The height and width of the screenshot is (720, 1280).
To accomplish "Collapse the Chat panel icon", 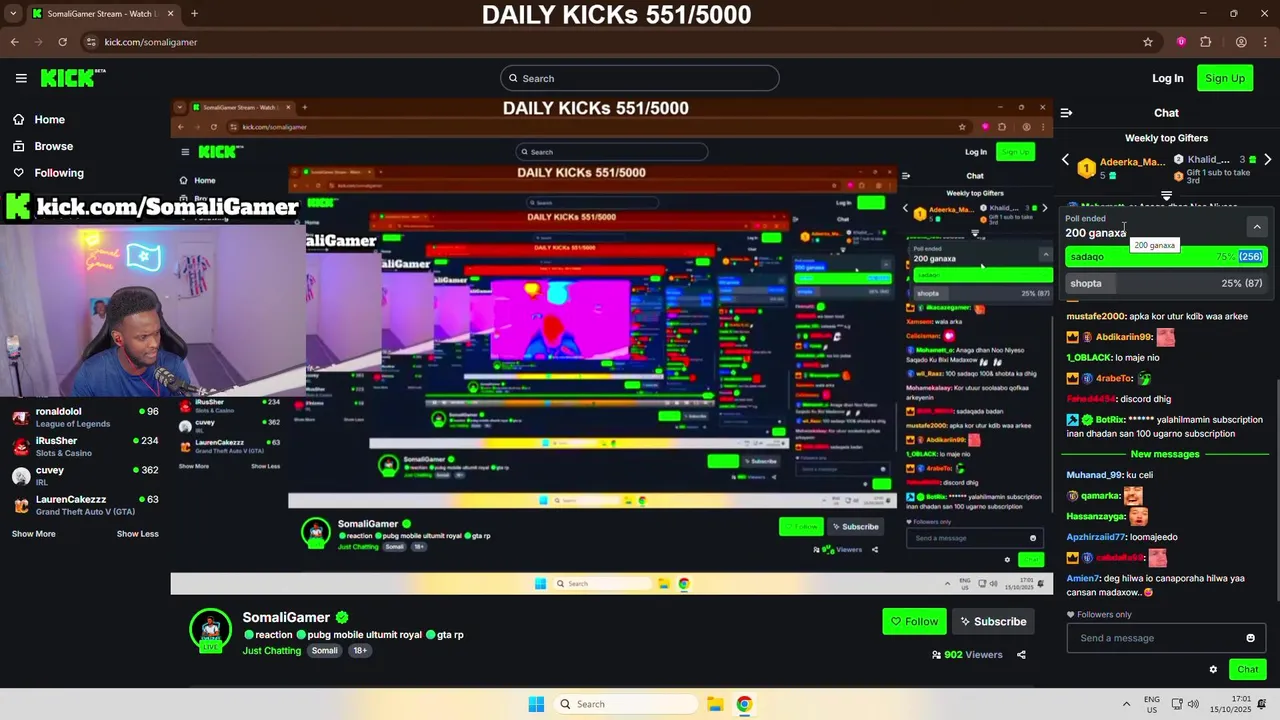I will (x=1066, y=113).
